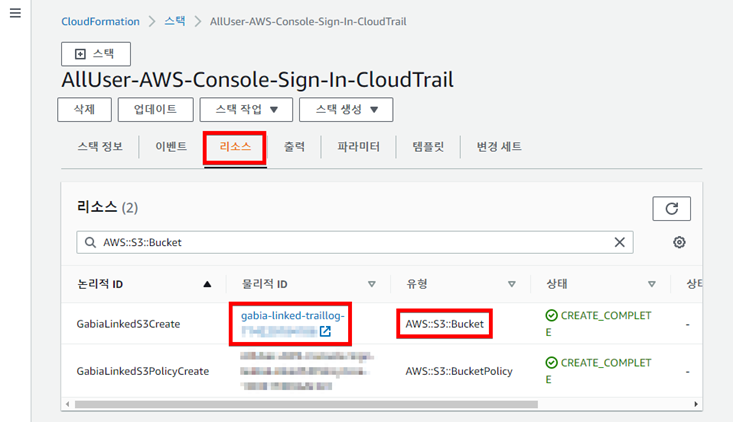Click the scroll right arrow of table
The image size is (733, 422).
(x=696, y=404)
